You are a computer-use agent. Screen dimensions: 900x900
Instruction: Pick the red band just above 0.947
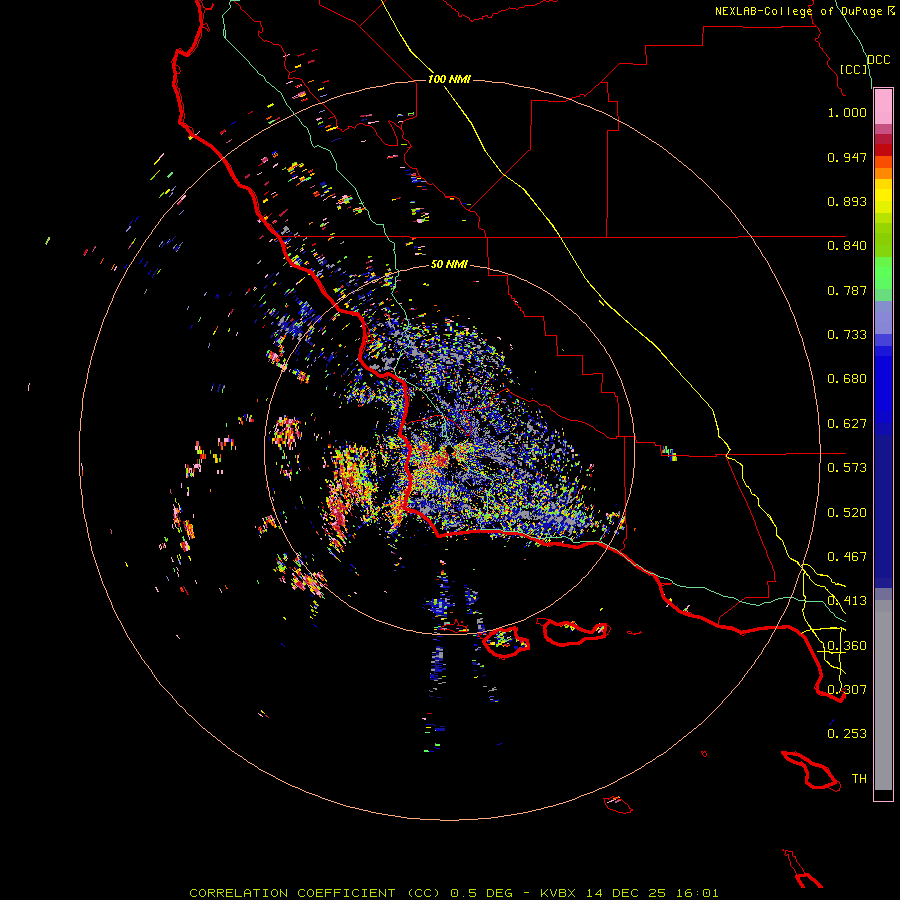pos(883,149)
